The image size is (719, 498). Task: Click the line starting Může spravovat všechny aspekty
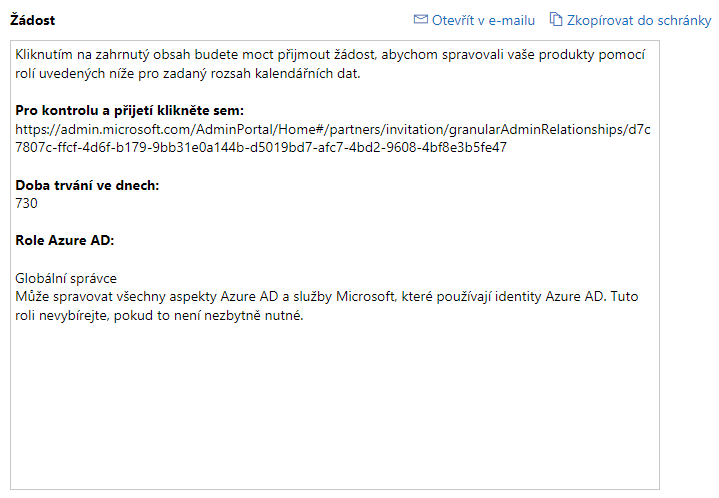point(326,297)
